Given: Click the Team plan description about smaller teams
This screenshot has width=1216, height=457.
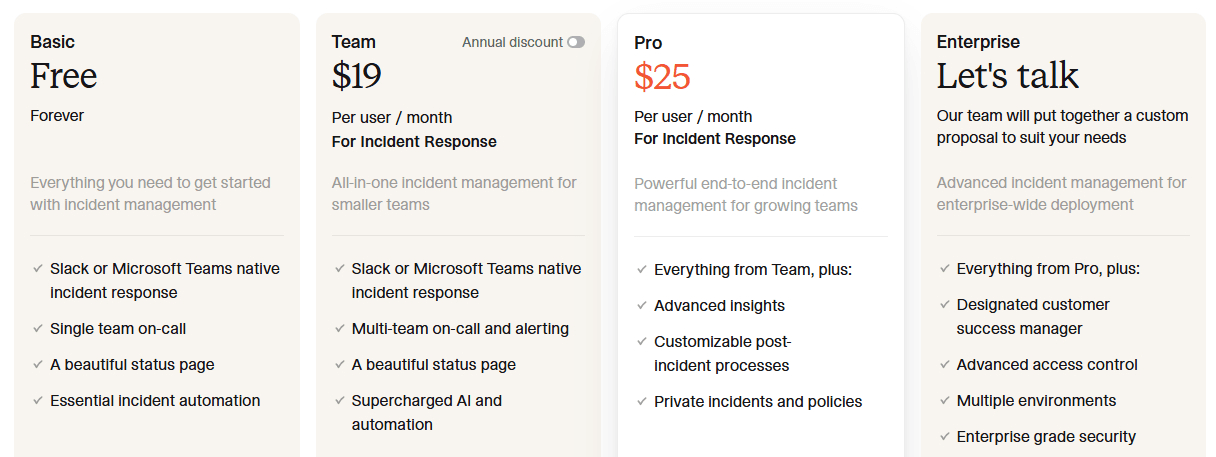Looking at the screenshot, I should [454, 194].
